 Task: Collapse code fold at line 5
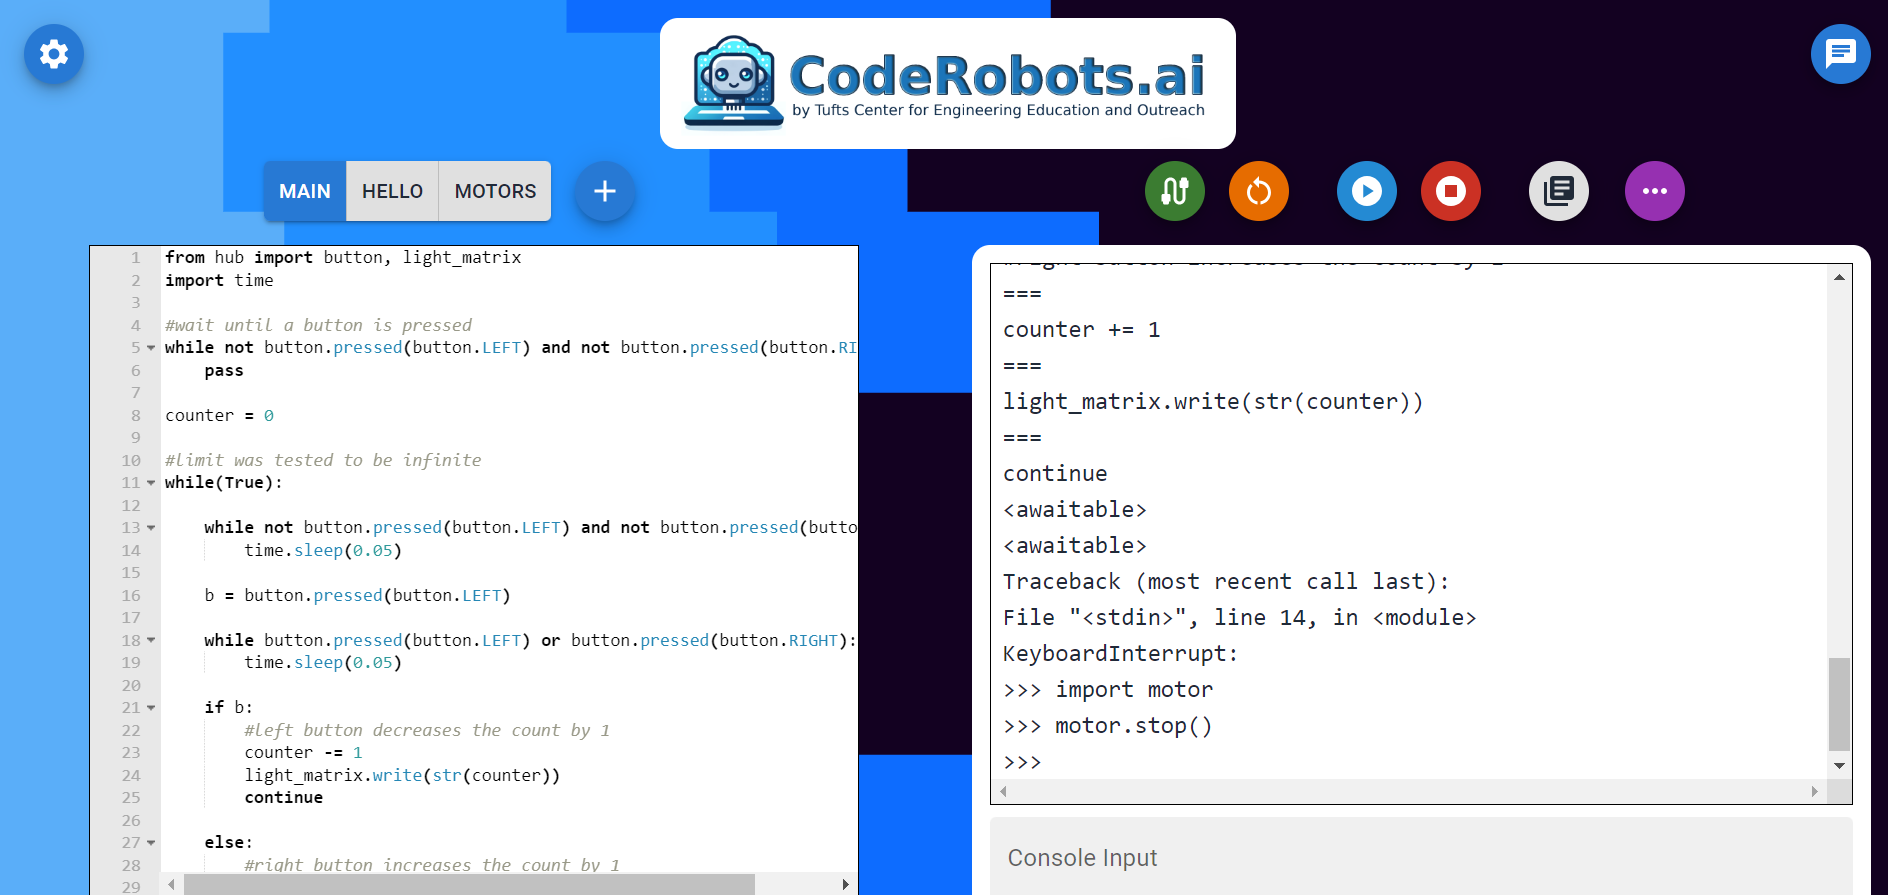(x=151, y=348)
